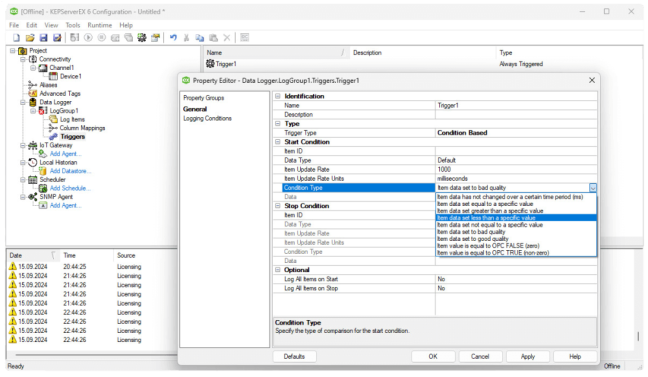Click the Source column header in event log
This screenshot has height=377, width=648.
coord(126,255)
